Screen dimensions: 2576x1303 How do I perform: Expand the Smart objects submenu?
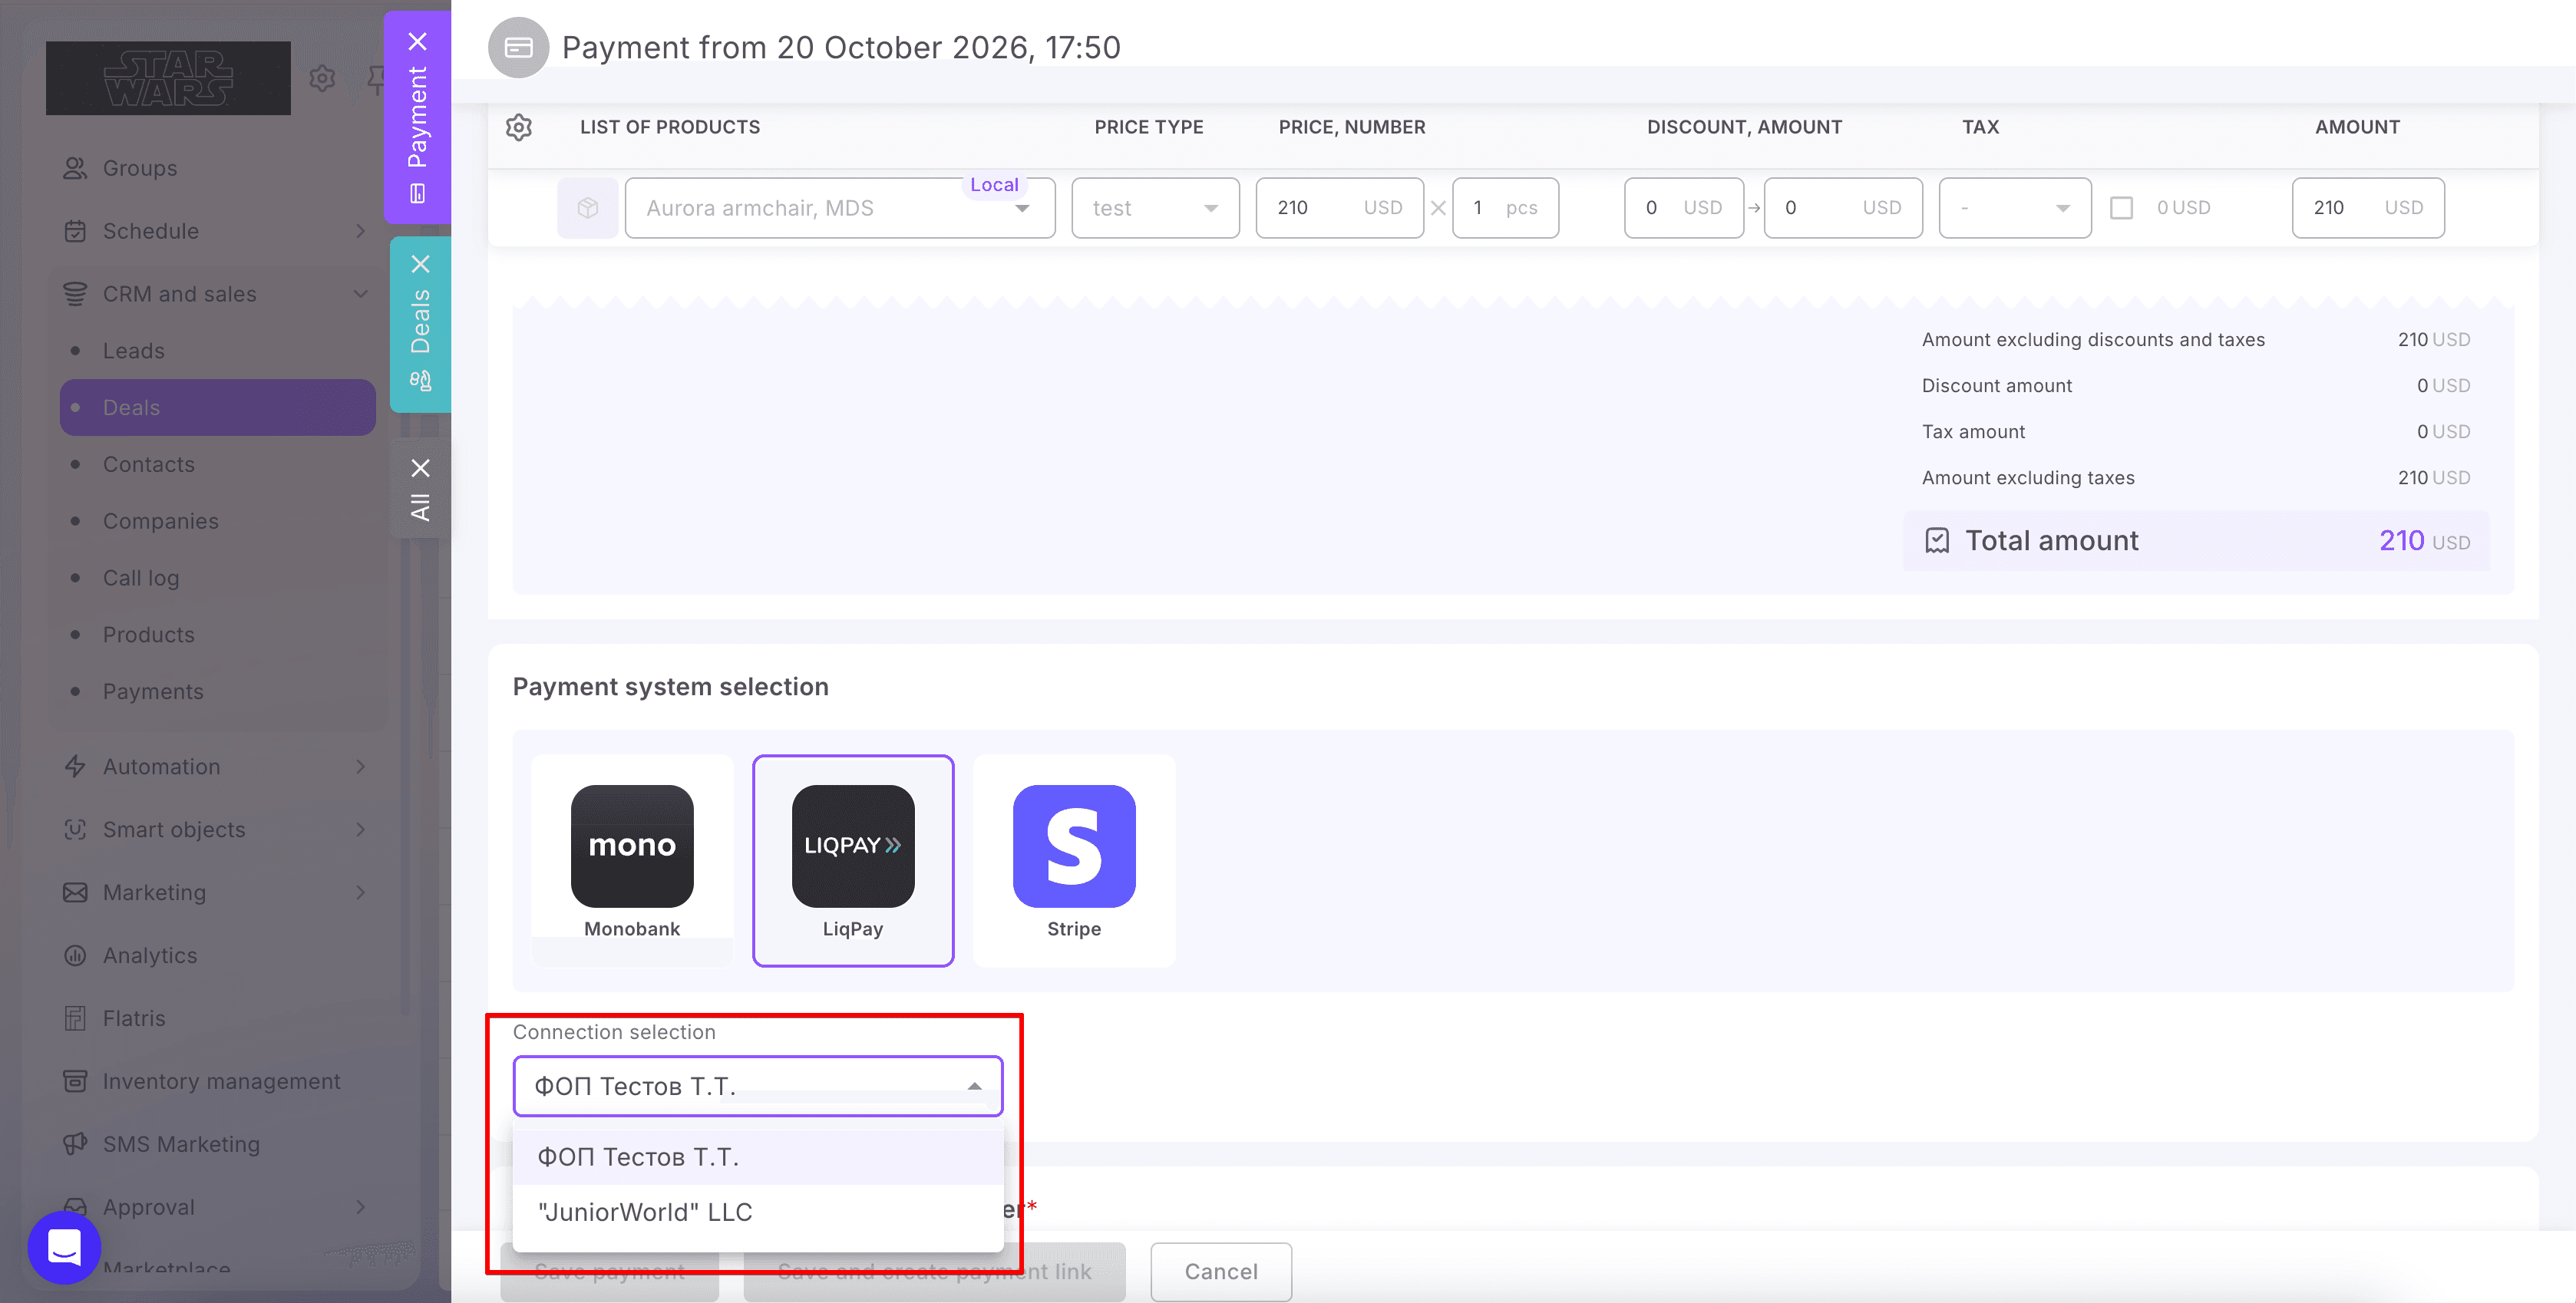[361, 830]
